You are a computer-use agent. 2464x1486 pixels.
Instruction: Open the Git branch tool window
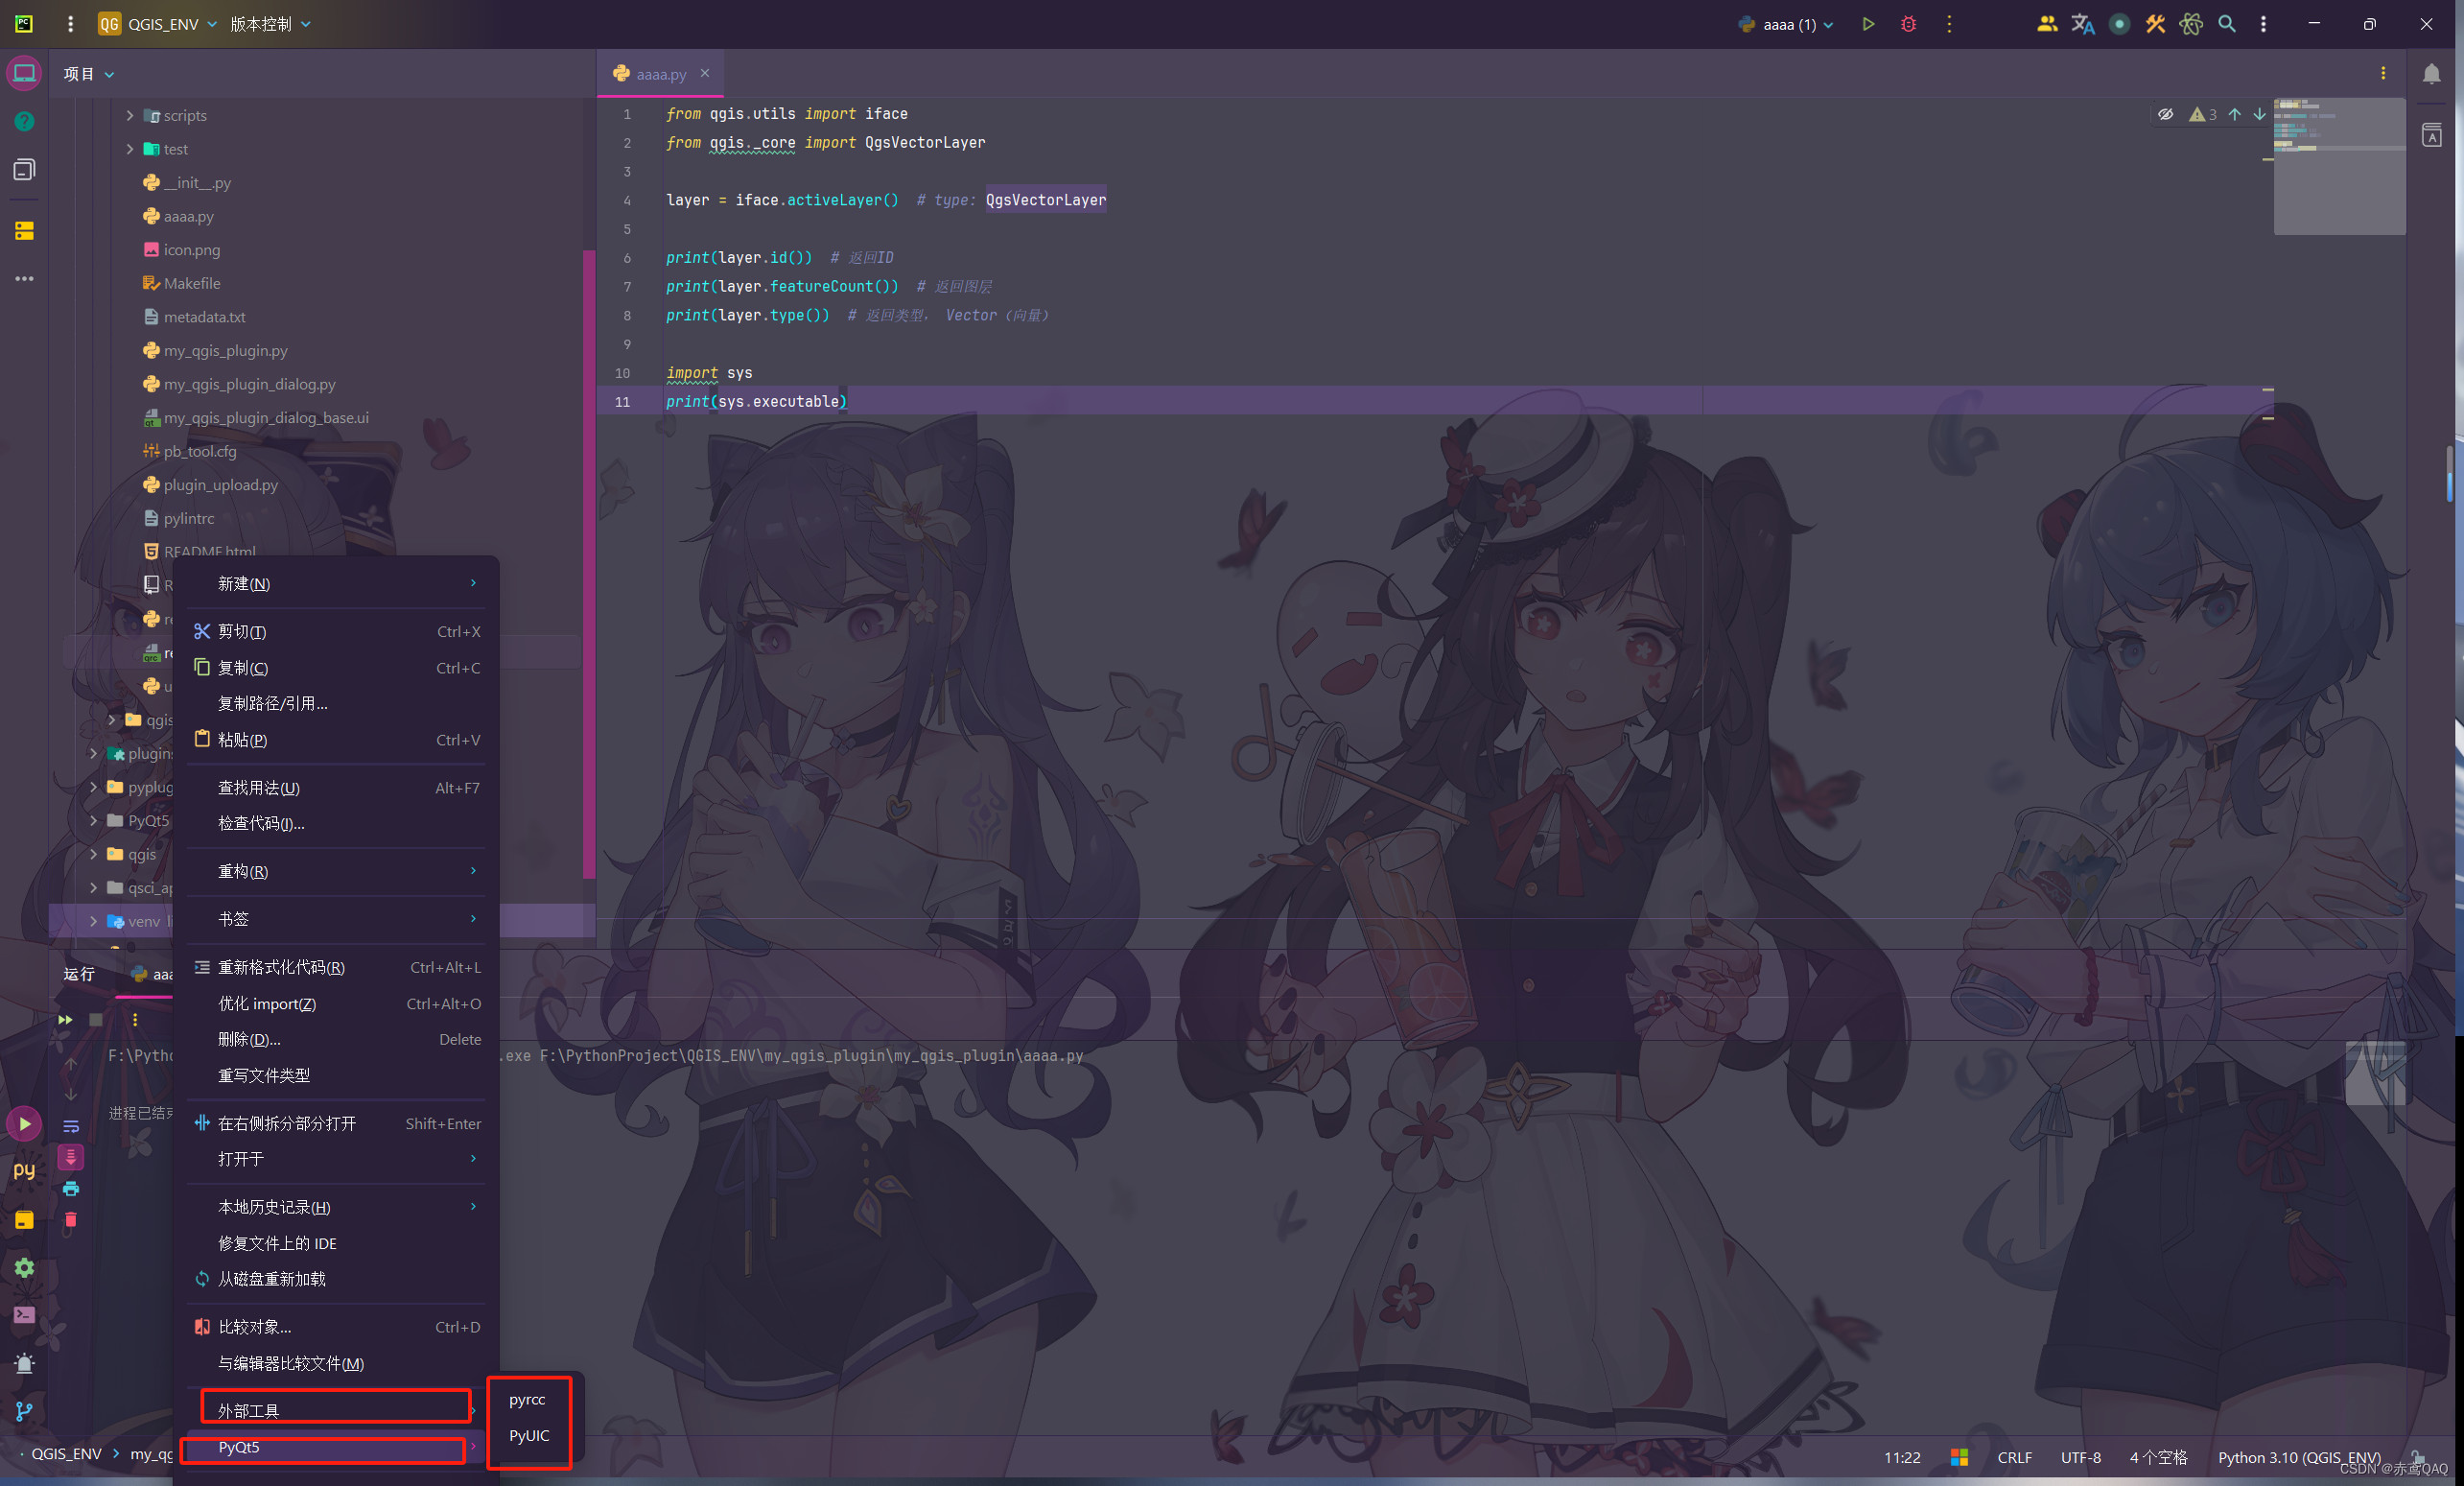tap(24, 1412)
